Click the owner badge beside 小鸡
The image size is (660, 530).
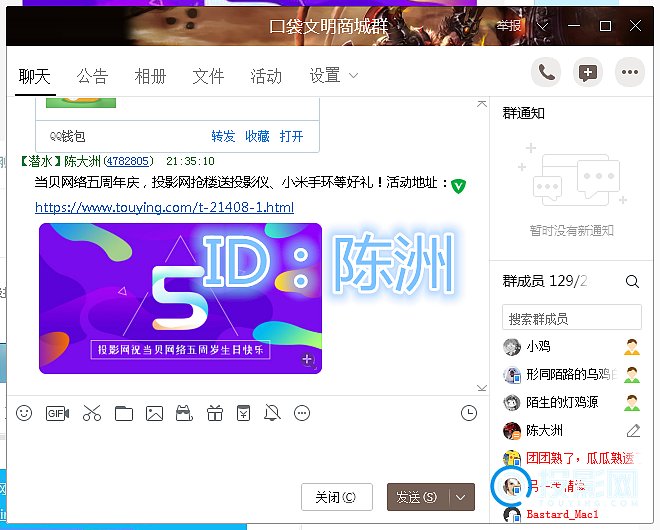(x=632, y=347)
